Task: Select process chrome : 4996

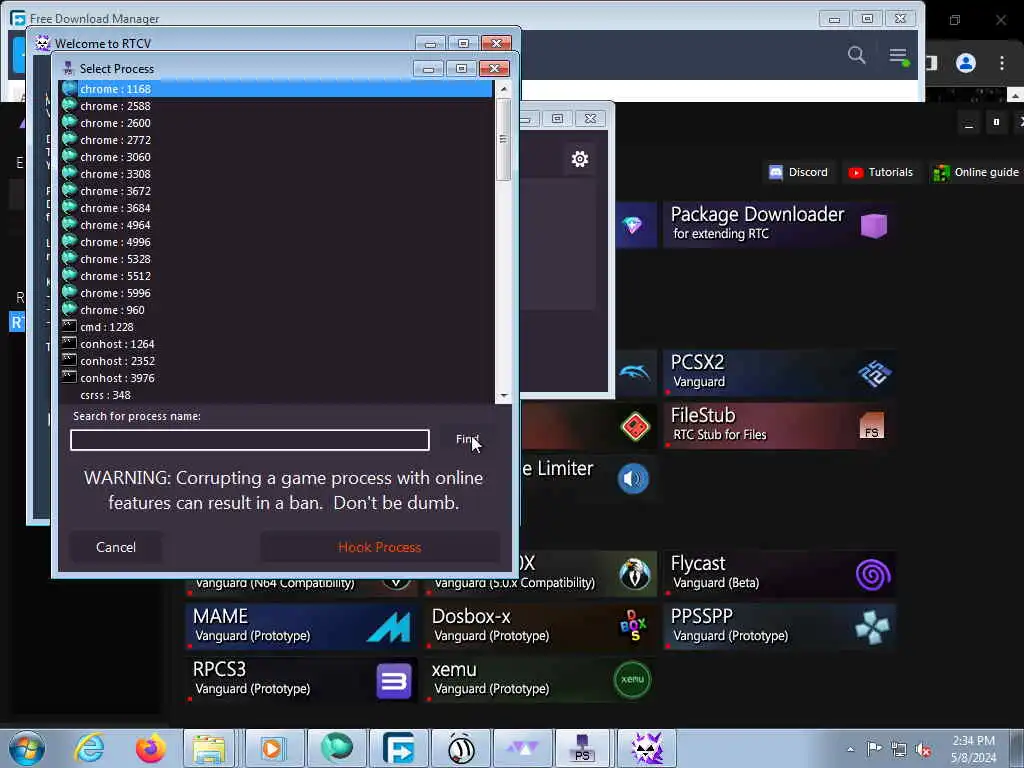Action: coord(276,242)
